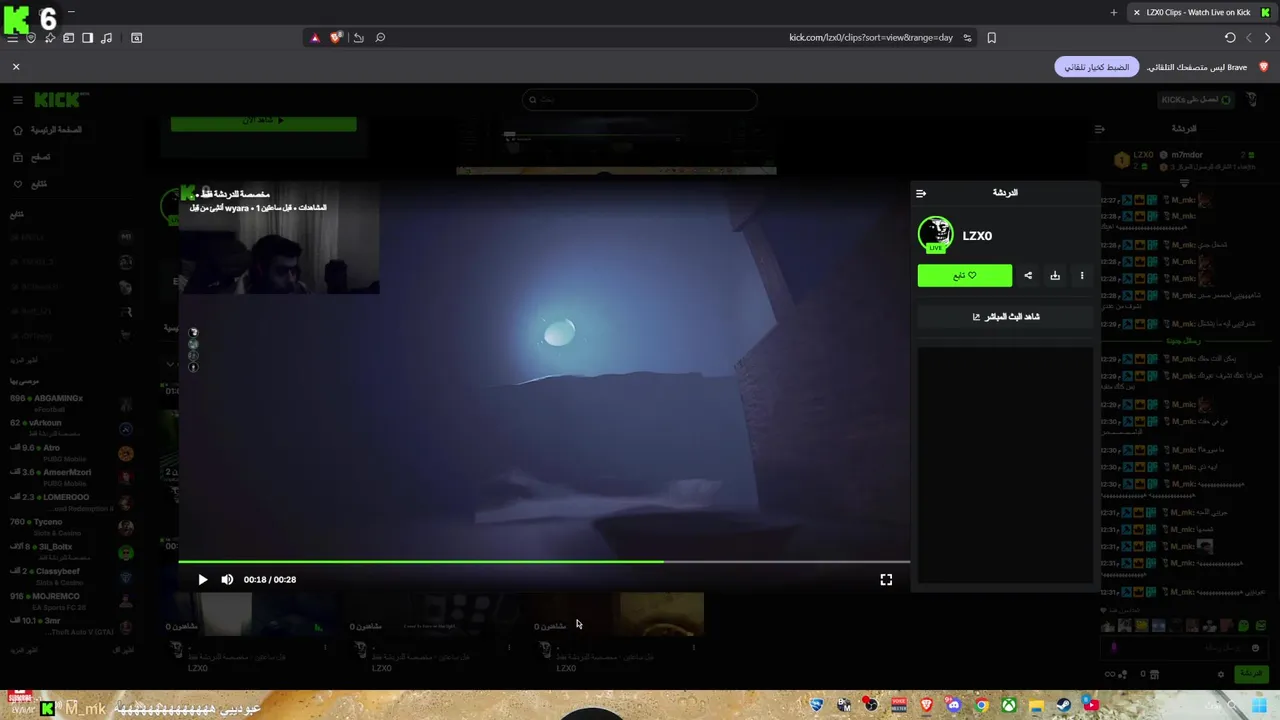Open chat settings gear icon

click(x=1220, y=674)
